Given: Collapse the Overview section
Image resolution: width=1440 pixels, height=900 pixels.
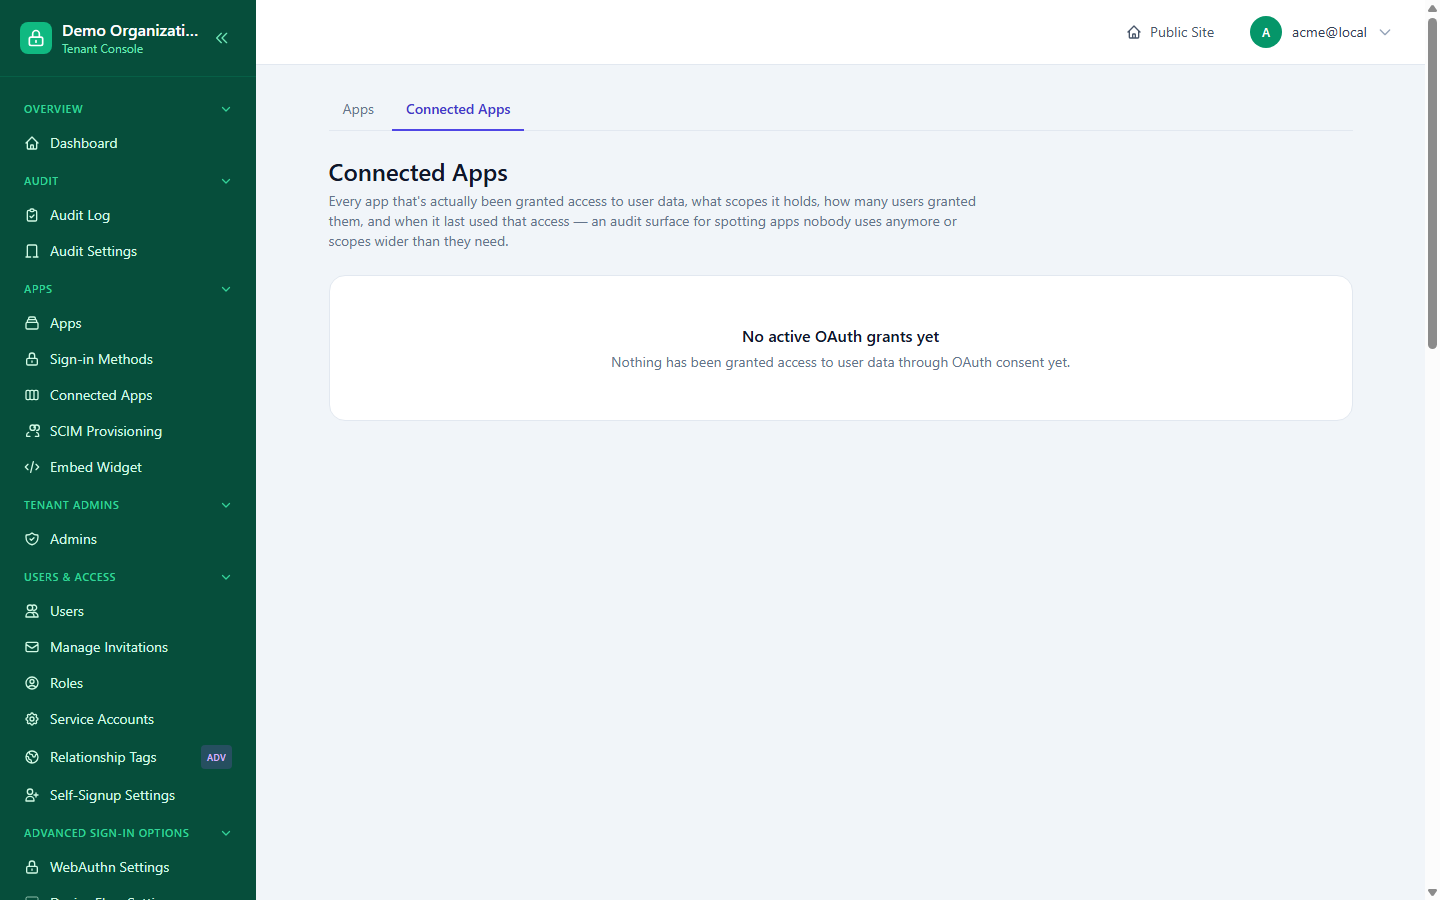Looking at the screenshot, I should tap(226, 109).
